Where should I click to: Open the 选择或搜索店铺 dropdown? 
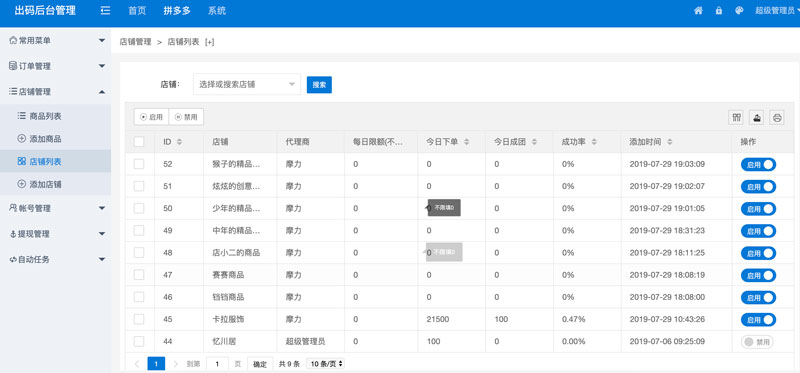pyautogui.click(x=247, y=84)
